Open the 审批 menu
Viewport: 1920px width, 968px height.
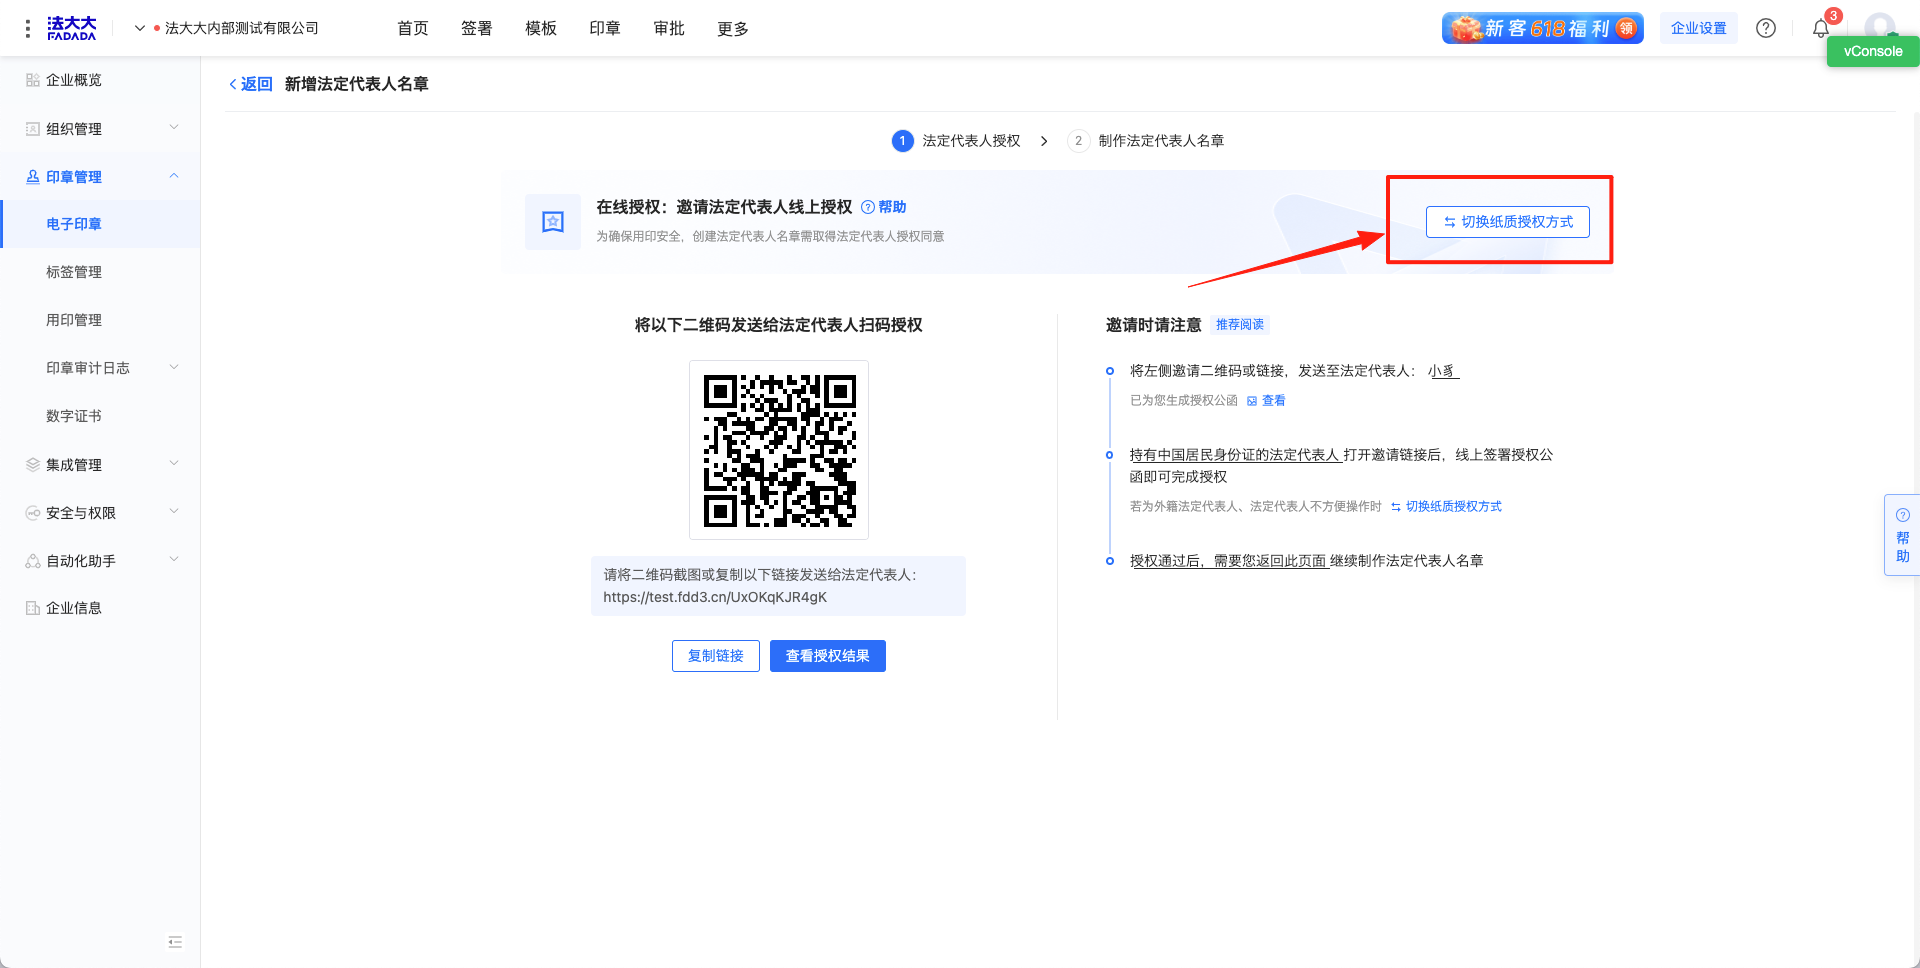coord(668,28)
